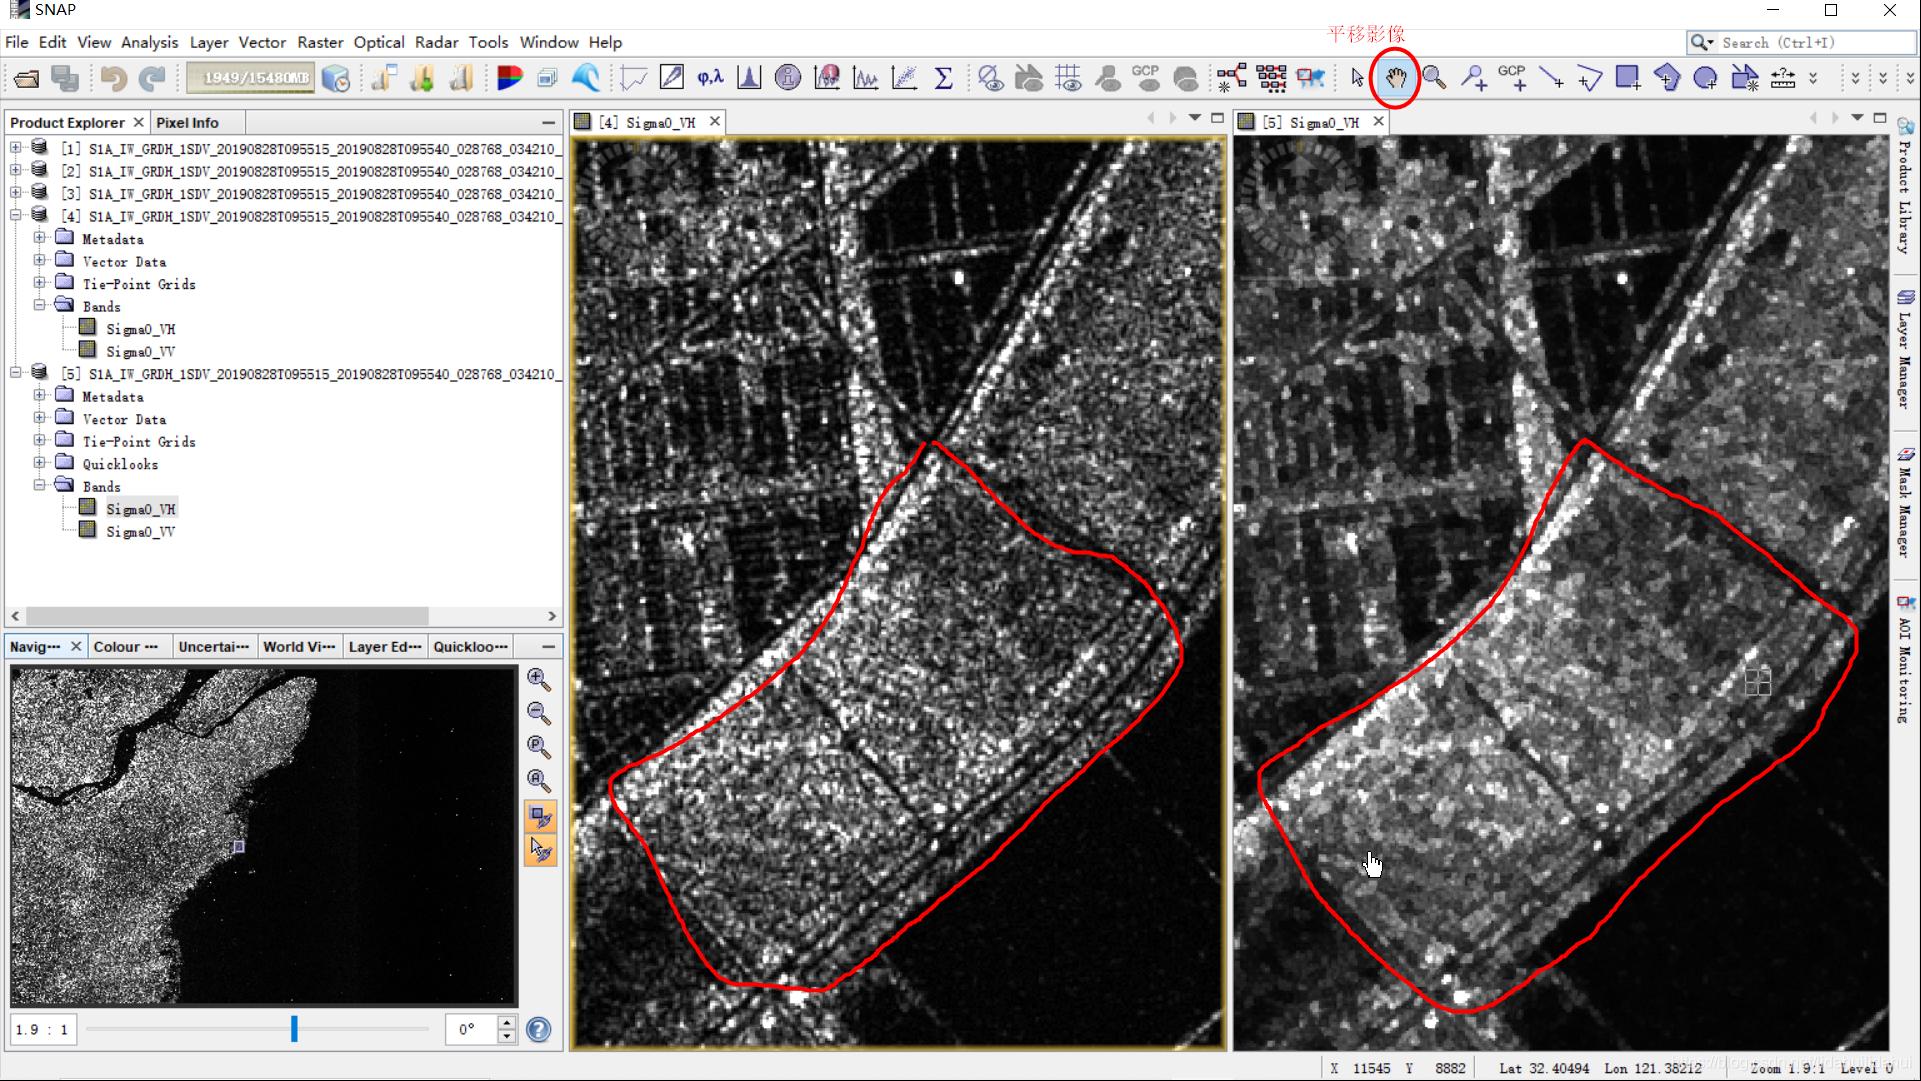Screen dimensions: 1921x1081
Task: Select Vector Data under product [4]
Action: (x=124, y=262)
